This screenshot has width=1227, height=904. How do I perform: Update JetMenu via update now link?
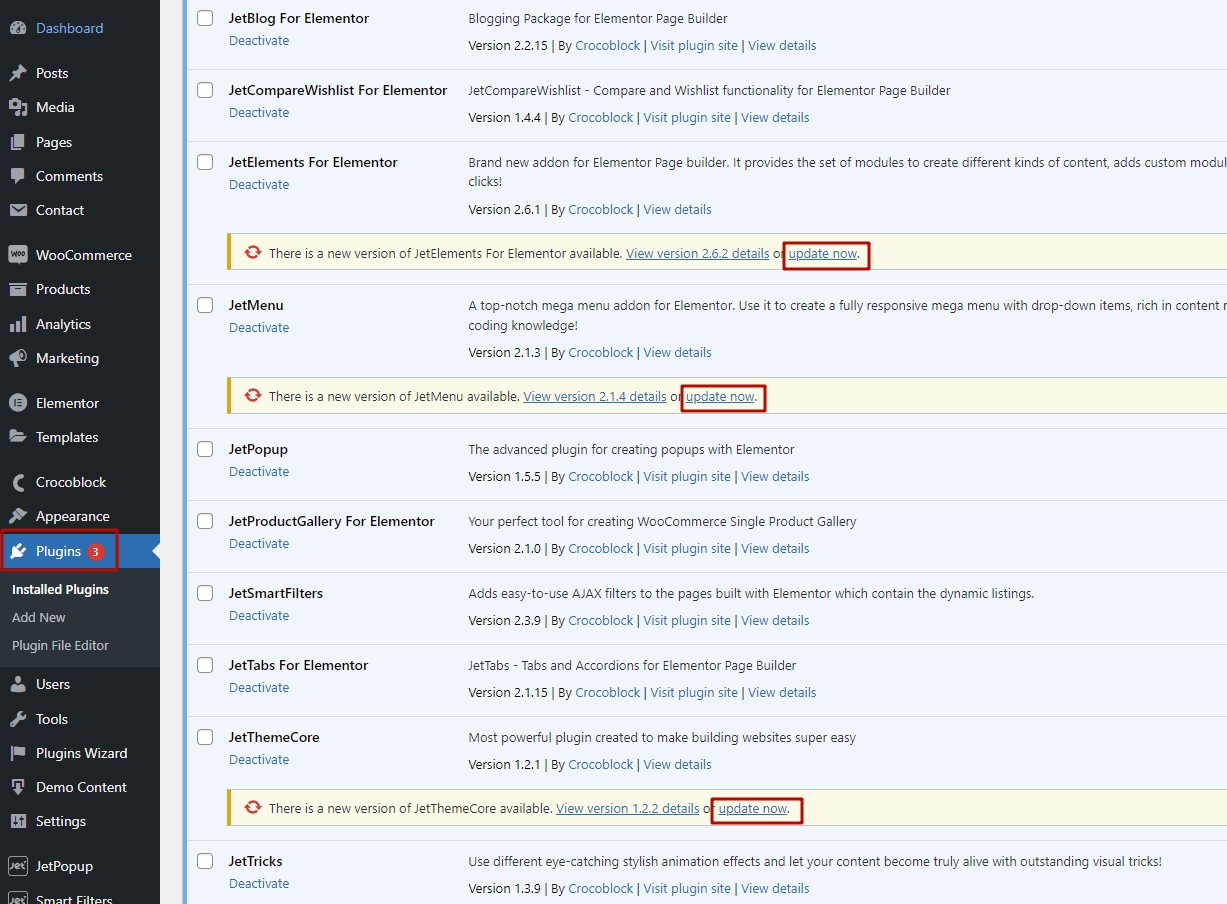723,396
